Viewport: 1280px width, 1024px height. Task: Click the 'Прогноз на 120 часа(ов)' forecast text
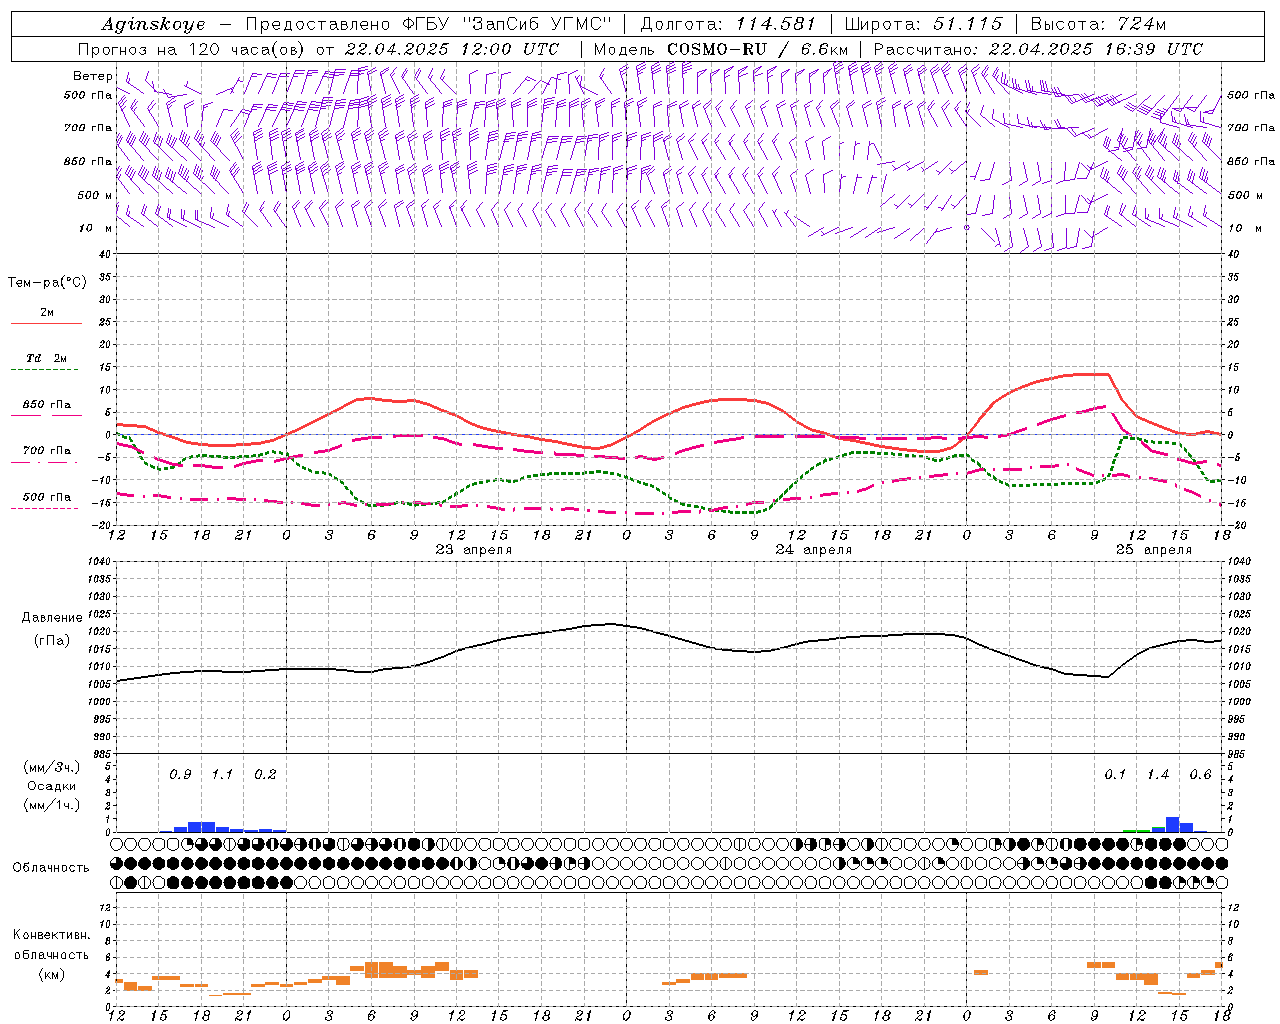point(193,49)
